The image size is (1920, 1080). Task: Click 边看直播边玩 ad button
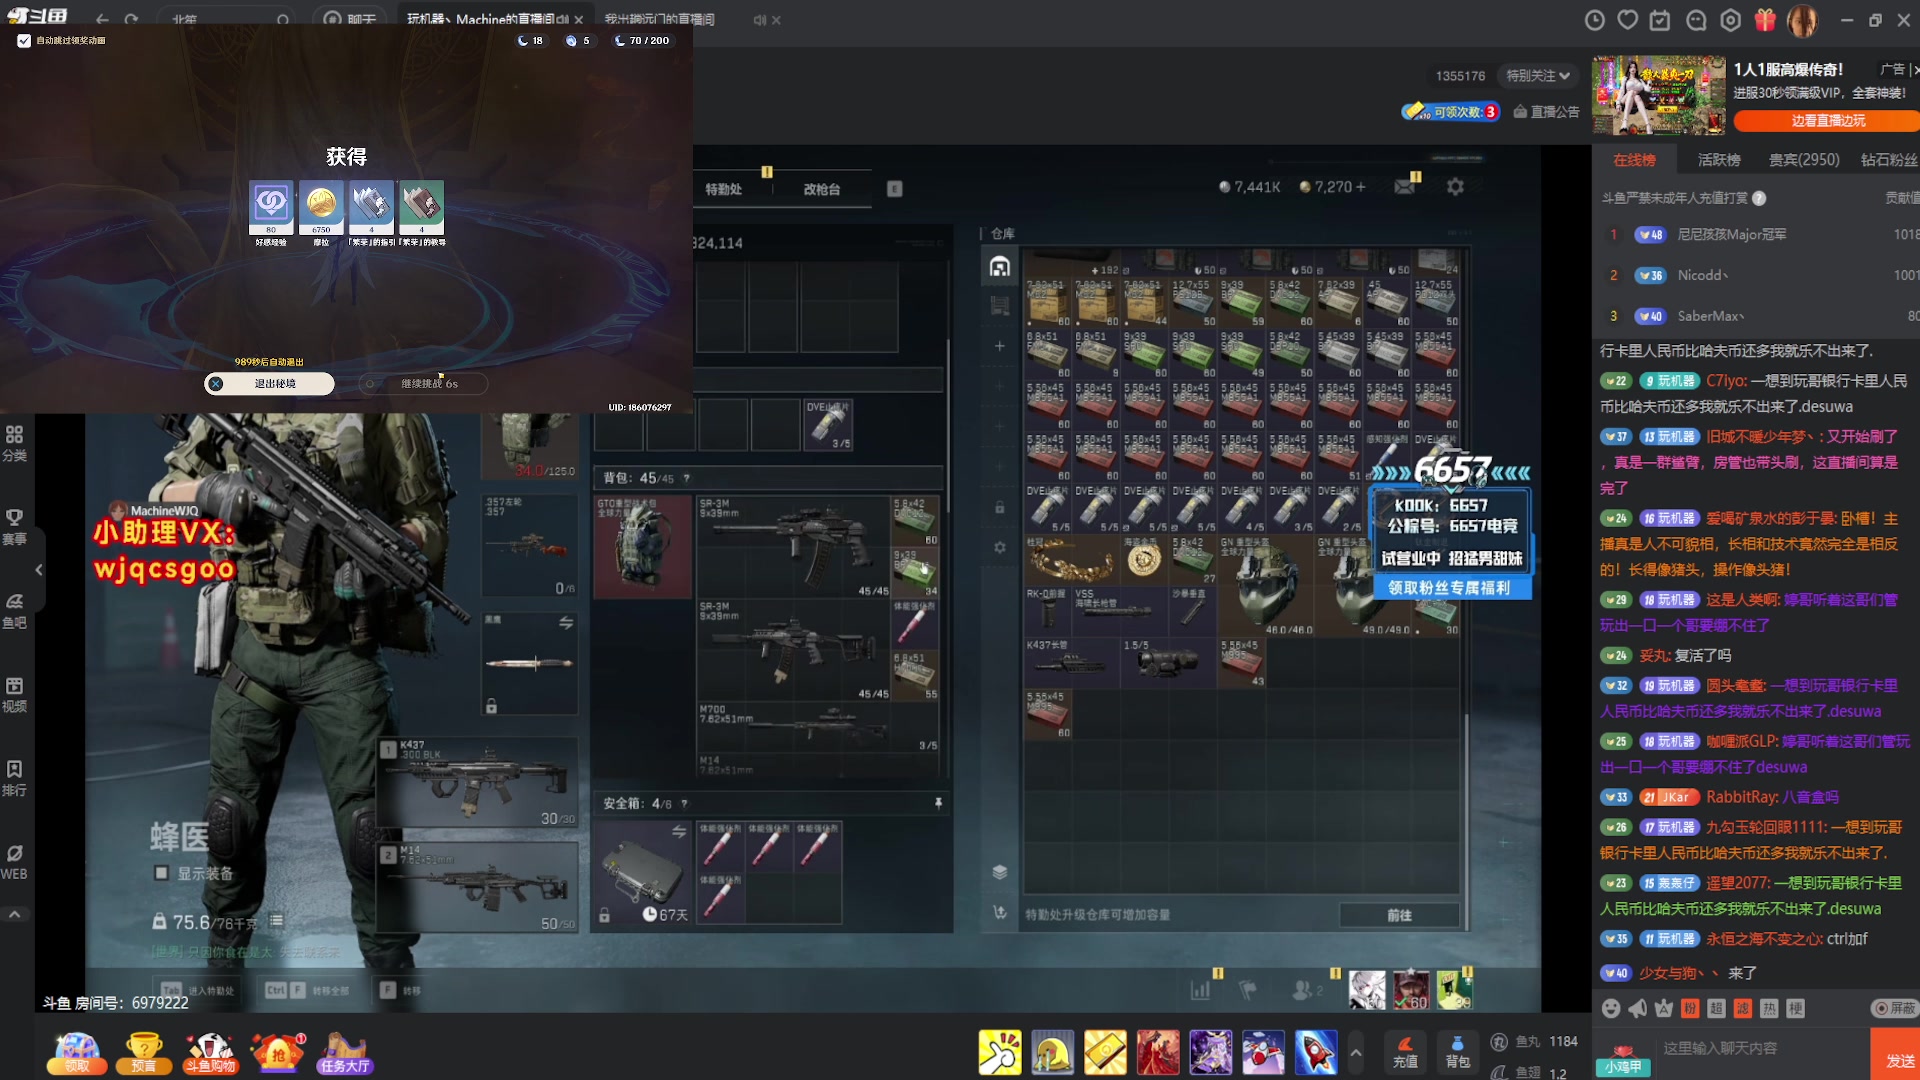[x=1828, y=121]
